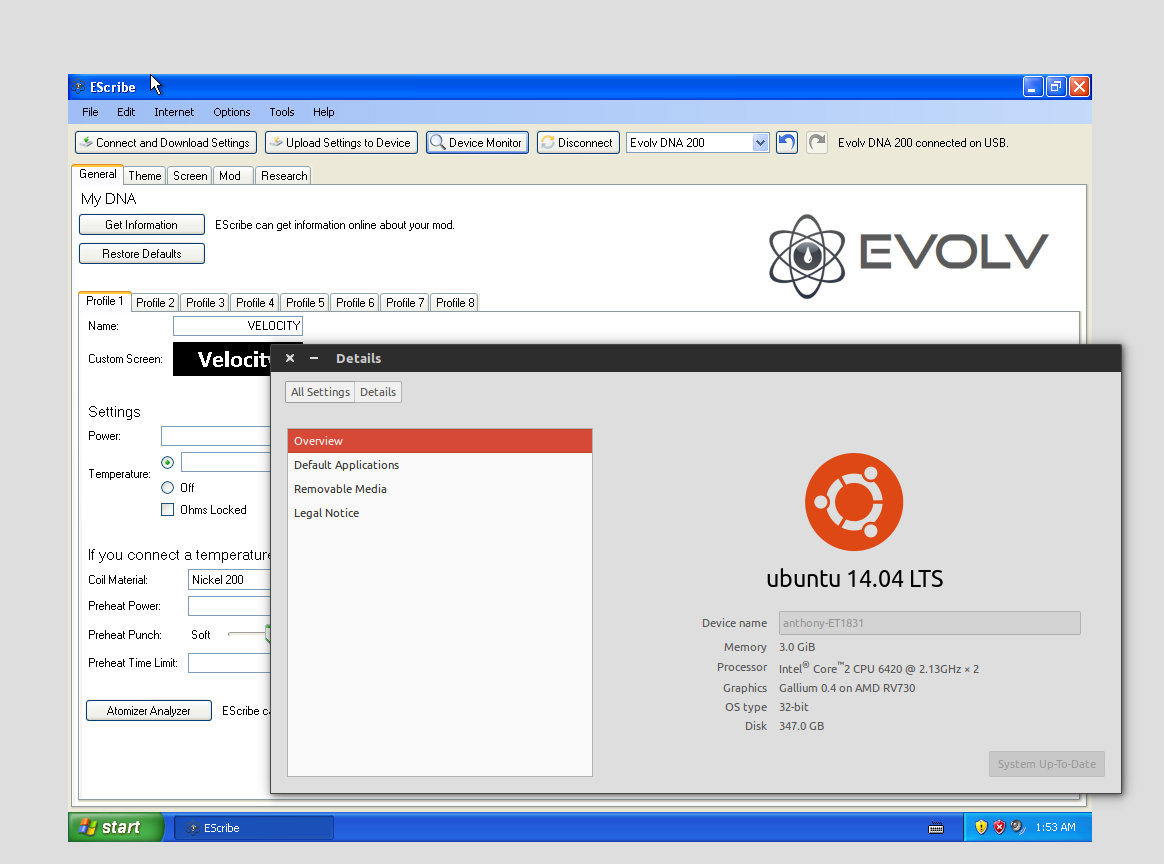Screen dimensions: 1164x864
Task: Open the Coil Material Nickel 200 dropdown
Action: pos(230,580)
